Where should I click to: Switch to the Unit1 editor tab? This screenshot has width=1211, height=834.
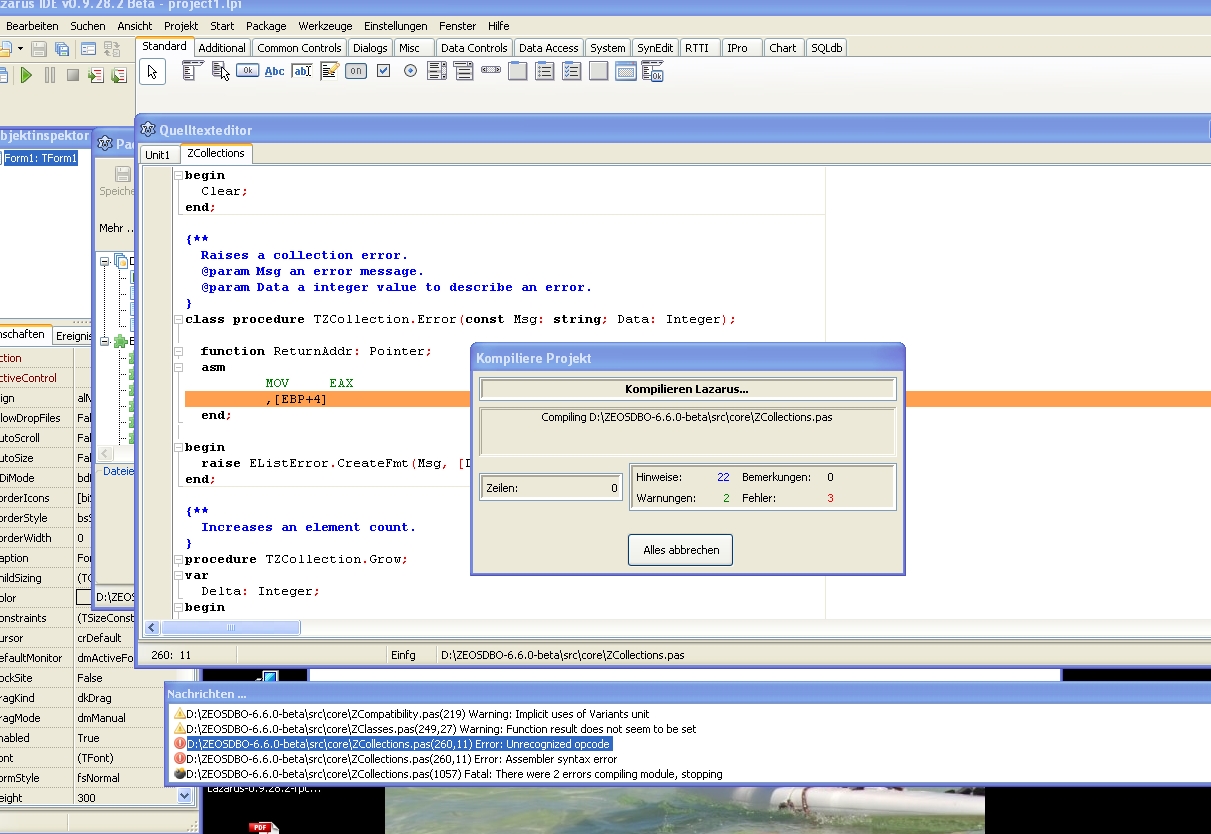point(157,154)
